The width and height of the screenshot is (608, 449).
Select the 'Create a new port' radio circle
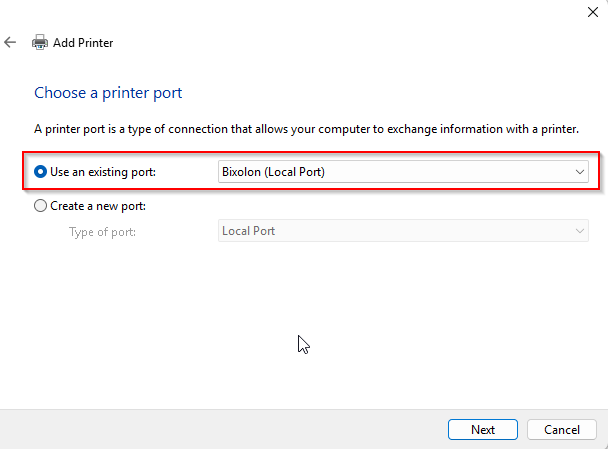pos(40,206)
